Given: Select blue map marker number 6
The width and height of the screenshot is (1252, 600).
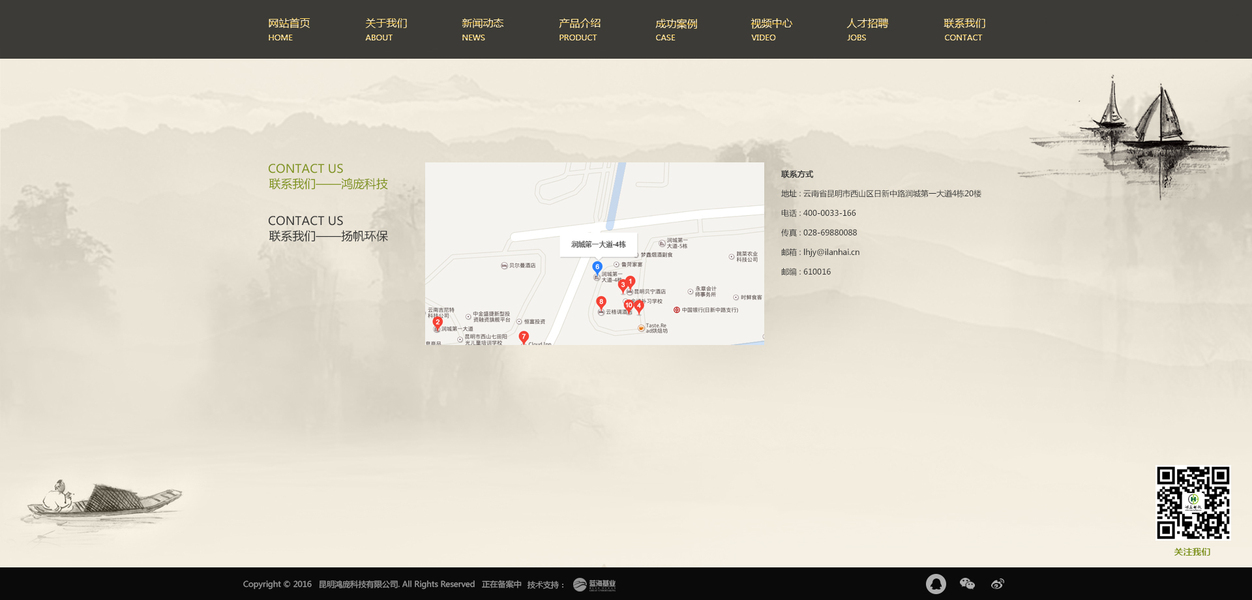Looking at the screenshot, I should [597, 268].
